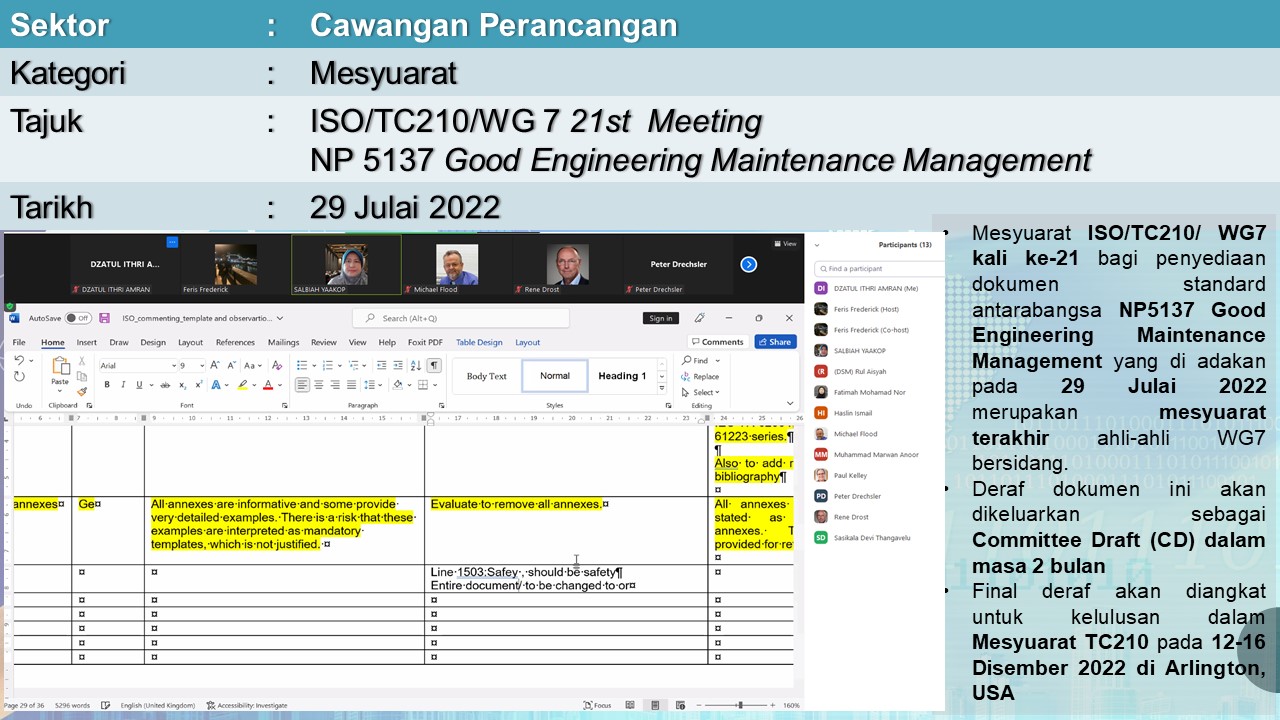The image size is (1280, 720).
Task: Click the Sign in button
Action: (661, 318)
